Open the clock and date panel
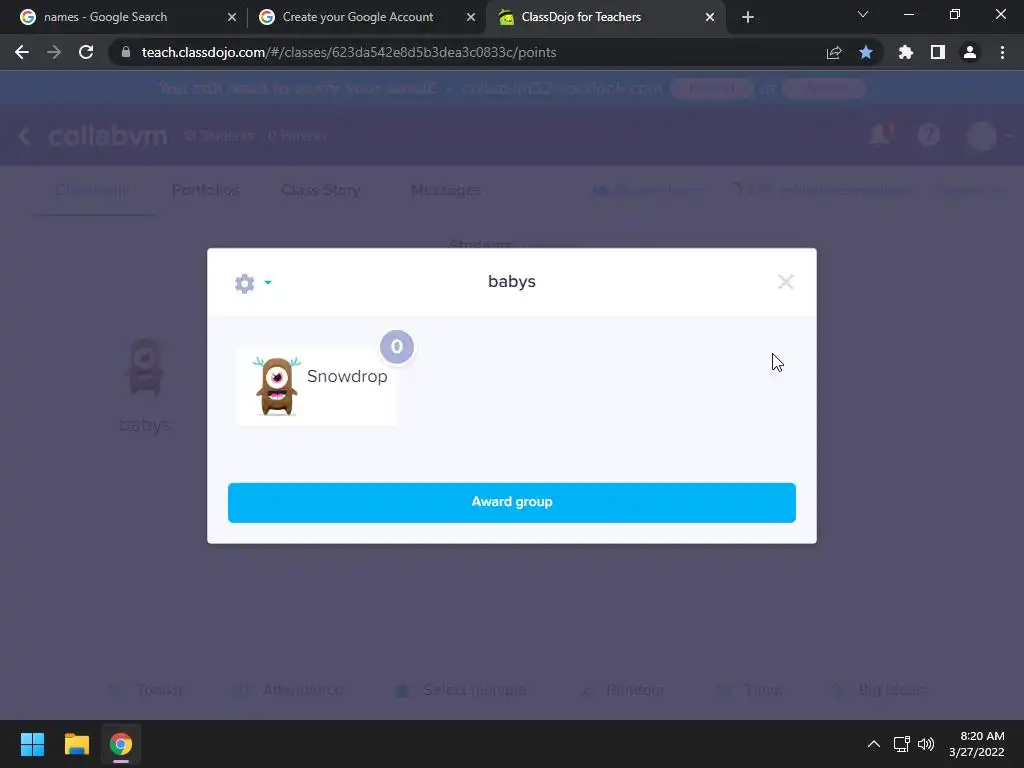 [x=977, y=744]
